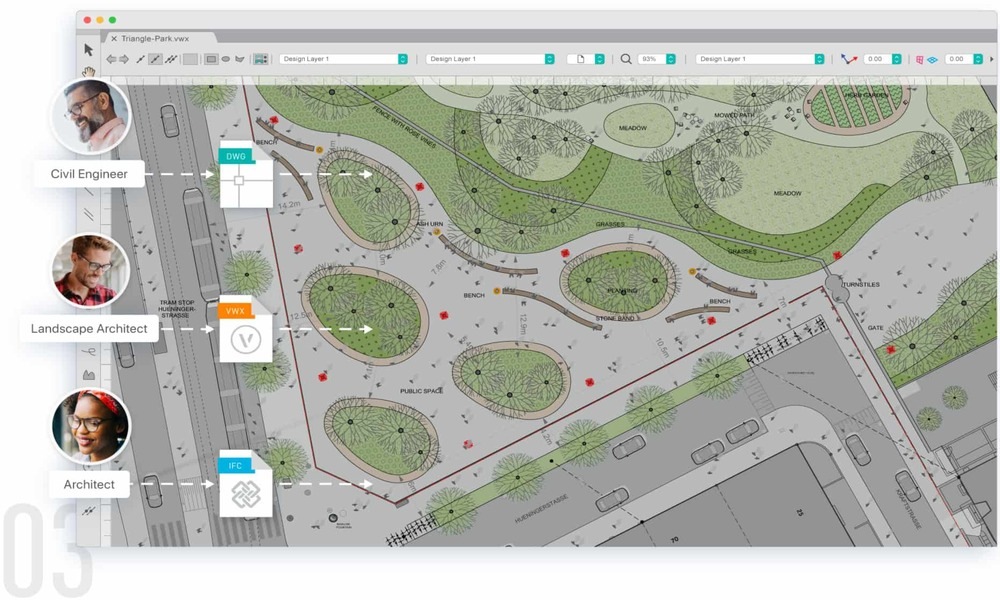Click the Civil Engineer label

point(89,174)
